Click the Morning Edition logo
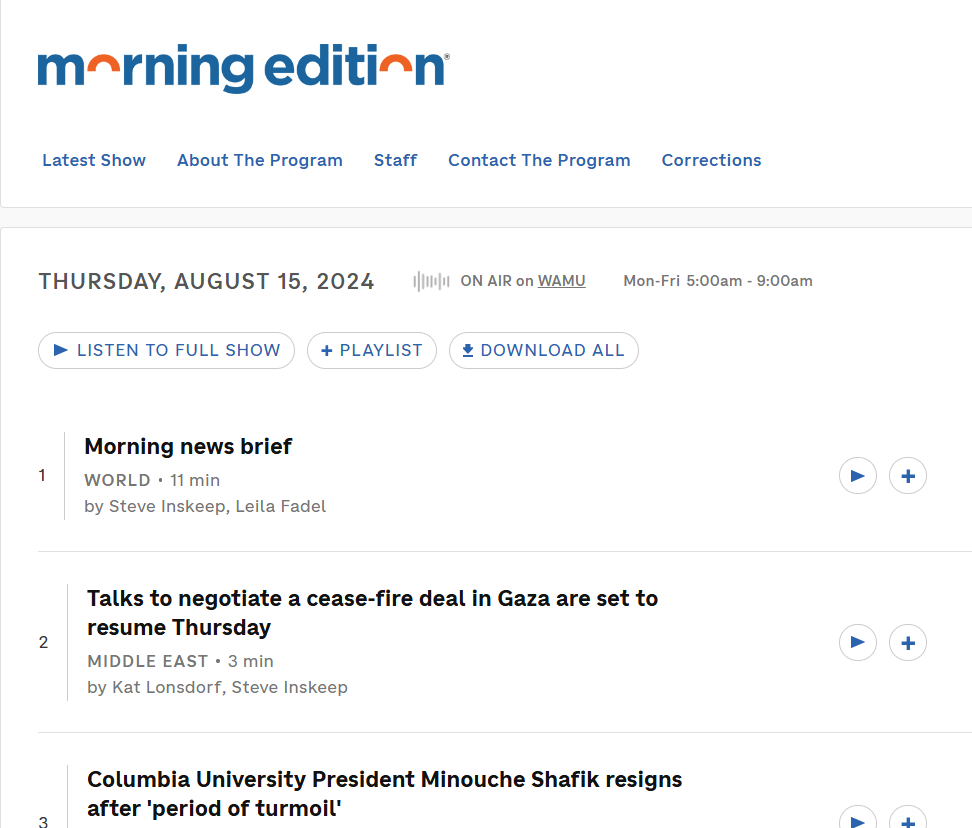Screen dimensions: 972x828 [x=244, y=68]
